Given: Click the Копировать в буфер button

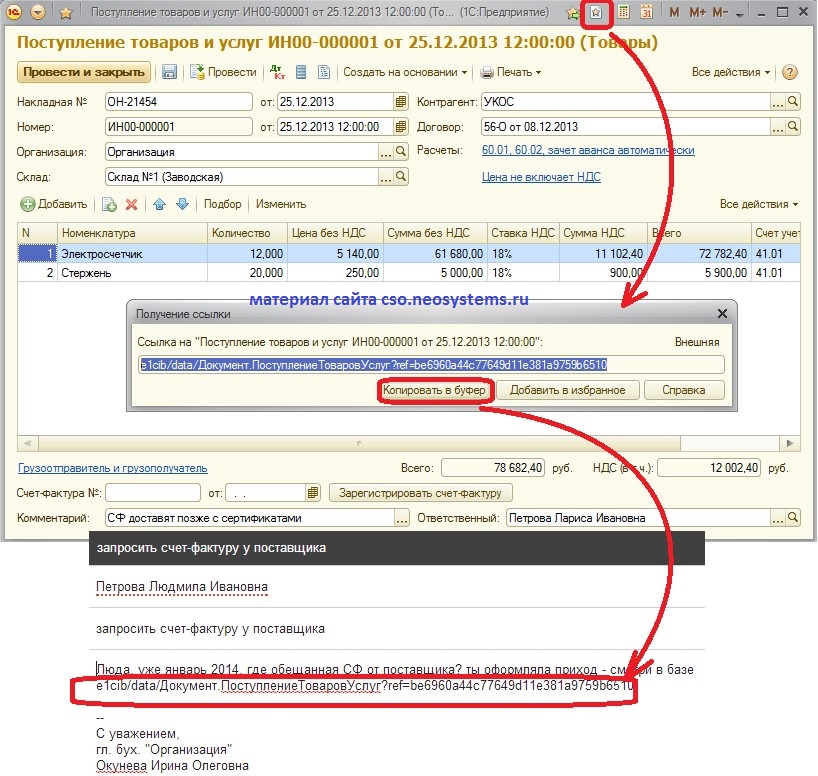Looking at the screenshot, I should (x=434, y=390).
